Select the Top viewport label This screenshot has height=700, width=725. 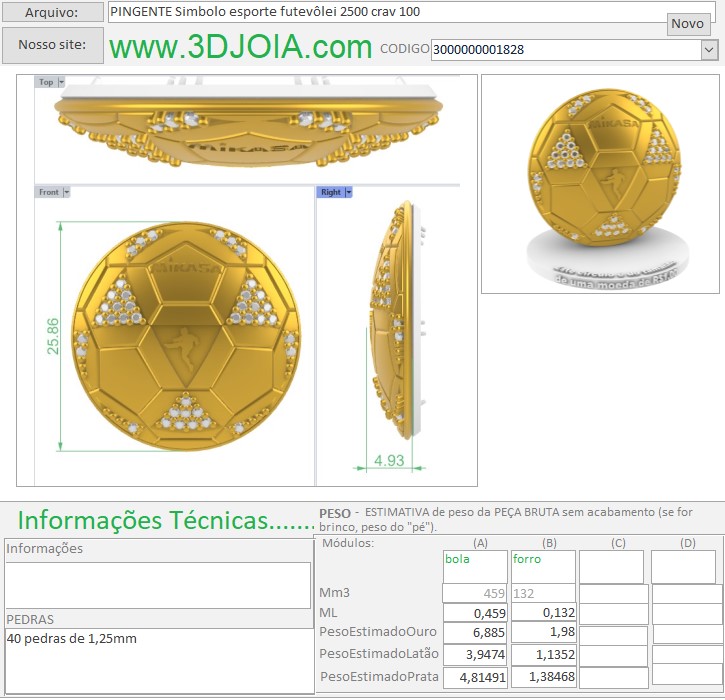(46, 82)
